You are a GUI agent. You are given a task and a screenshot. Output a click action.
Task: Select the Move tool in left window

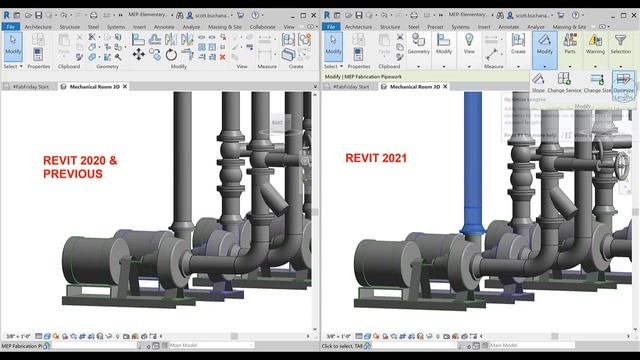coord(138,54)
